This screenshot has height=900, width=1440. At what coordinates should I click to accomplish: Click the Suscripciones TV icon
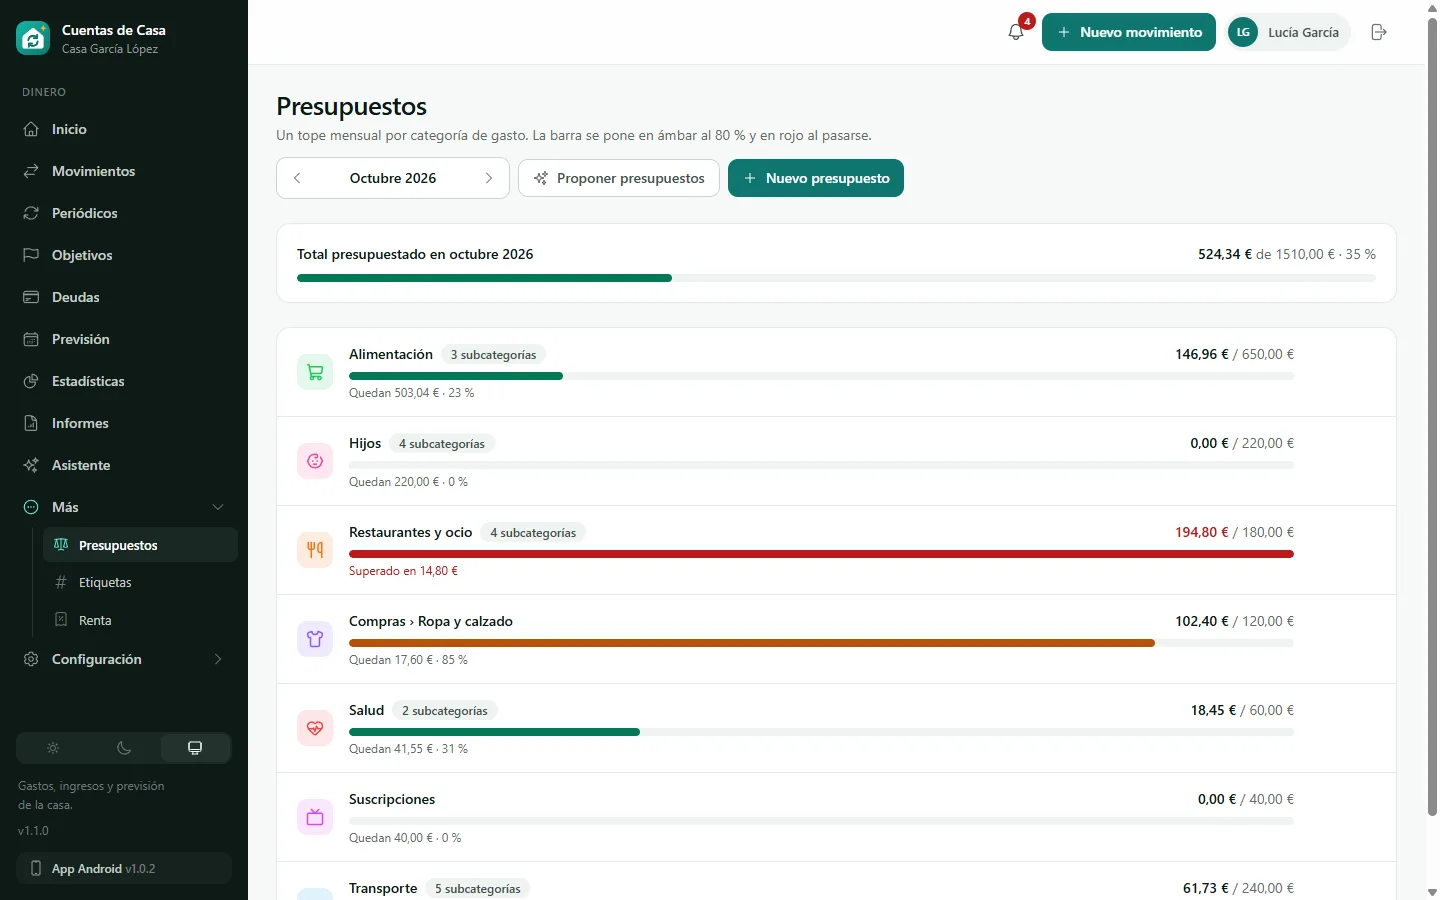click(x=315, y=817)
